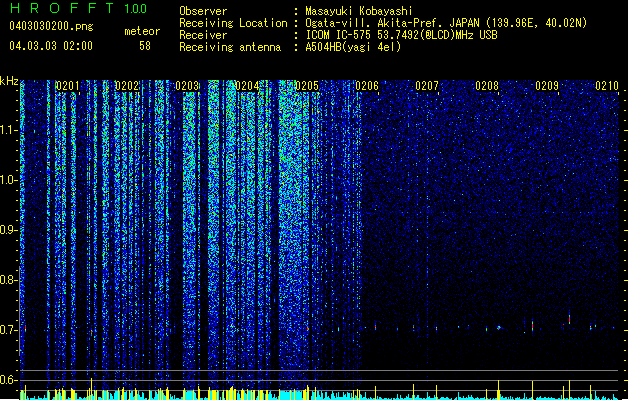Click the 0208 time marker
Image resolution: width=629 pixels, height=400 pixels.
487,86
